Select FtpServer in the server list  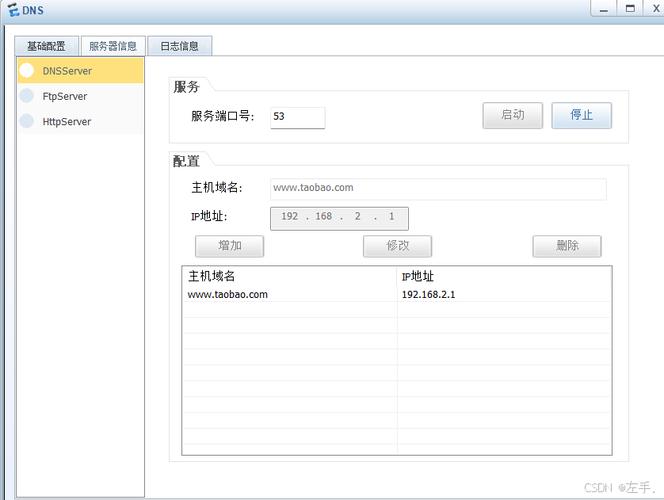point(80,96)
